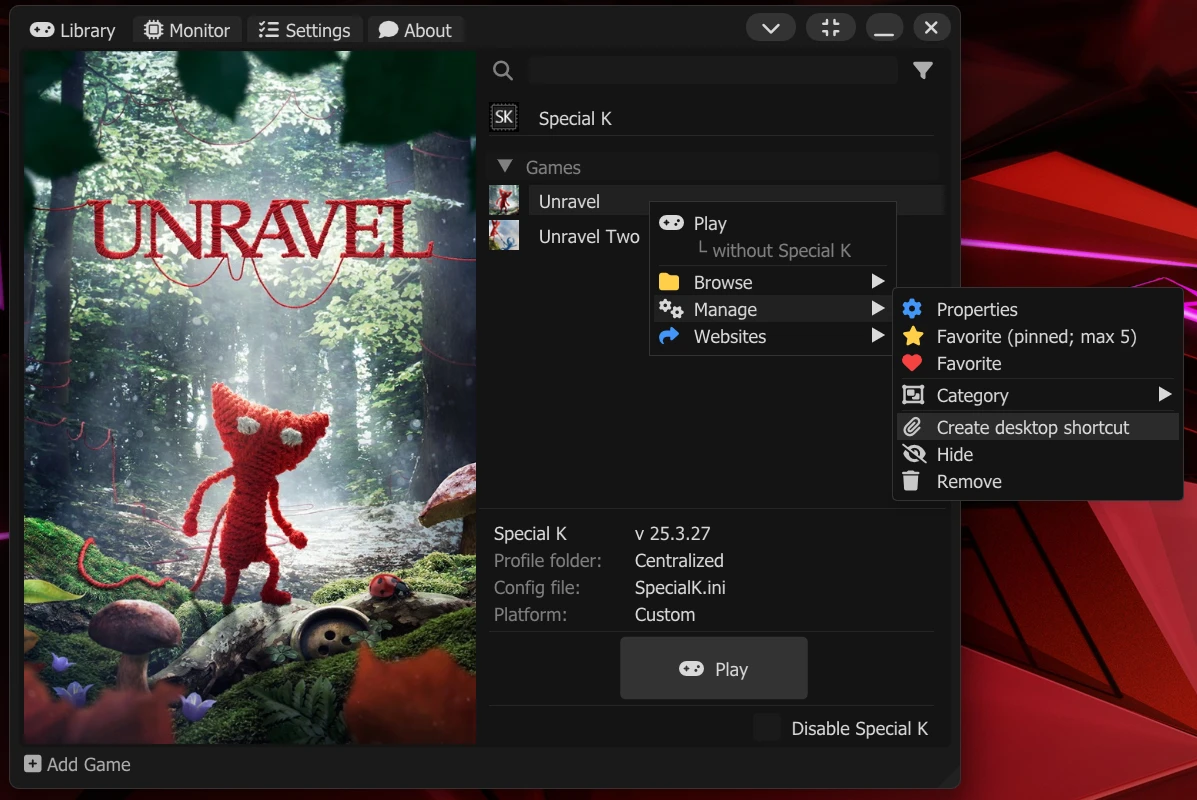Screen dimensions: 1197x800
Task: Open the Library tab
Action: (72, 30)
